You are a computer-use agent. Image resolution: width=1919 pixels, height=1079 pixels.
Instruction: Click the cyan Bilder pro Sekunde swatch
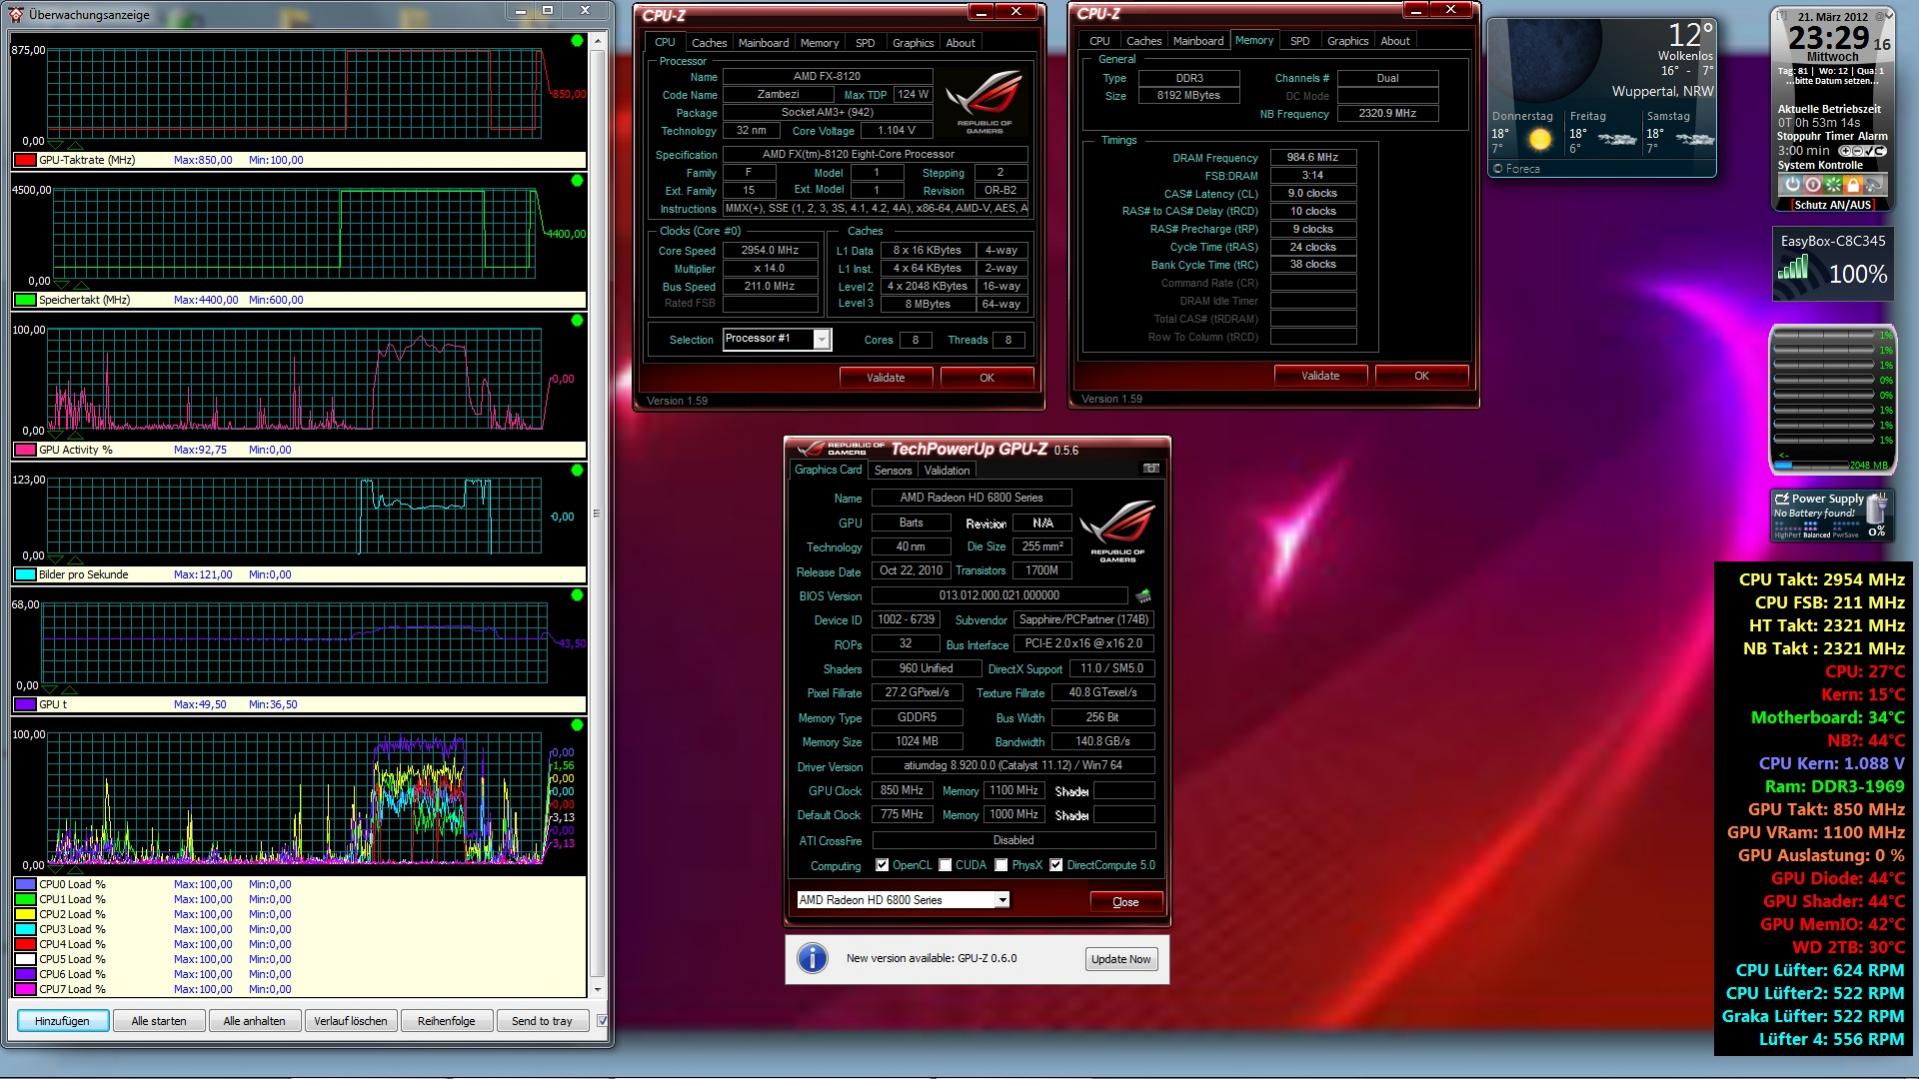tap(25, 575)
